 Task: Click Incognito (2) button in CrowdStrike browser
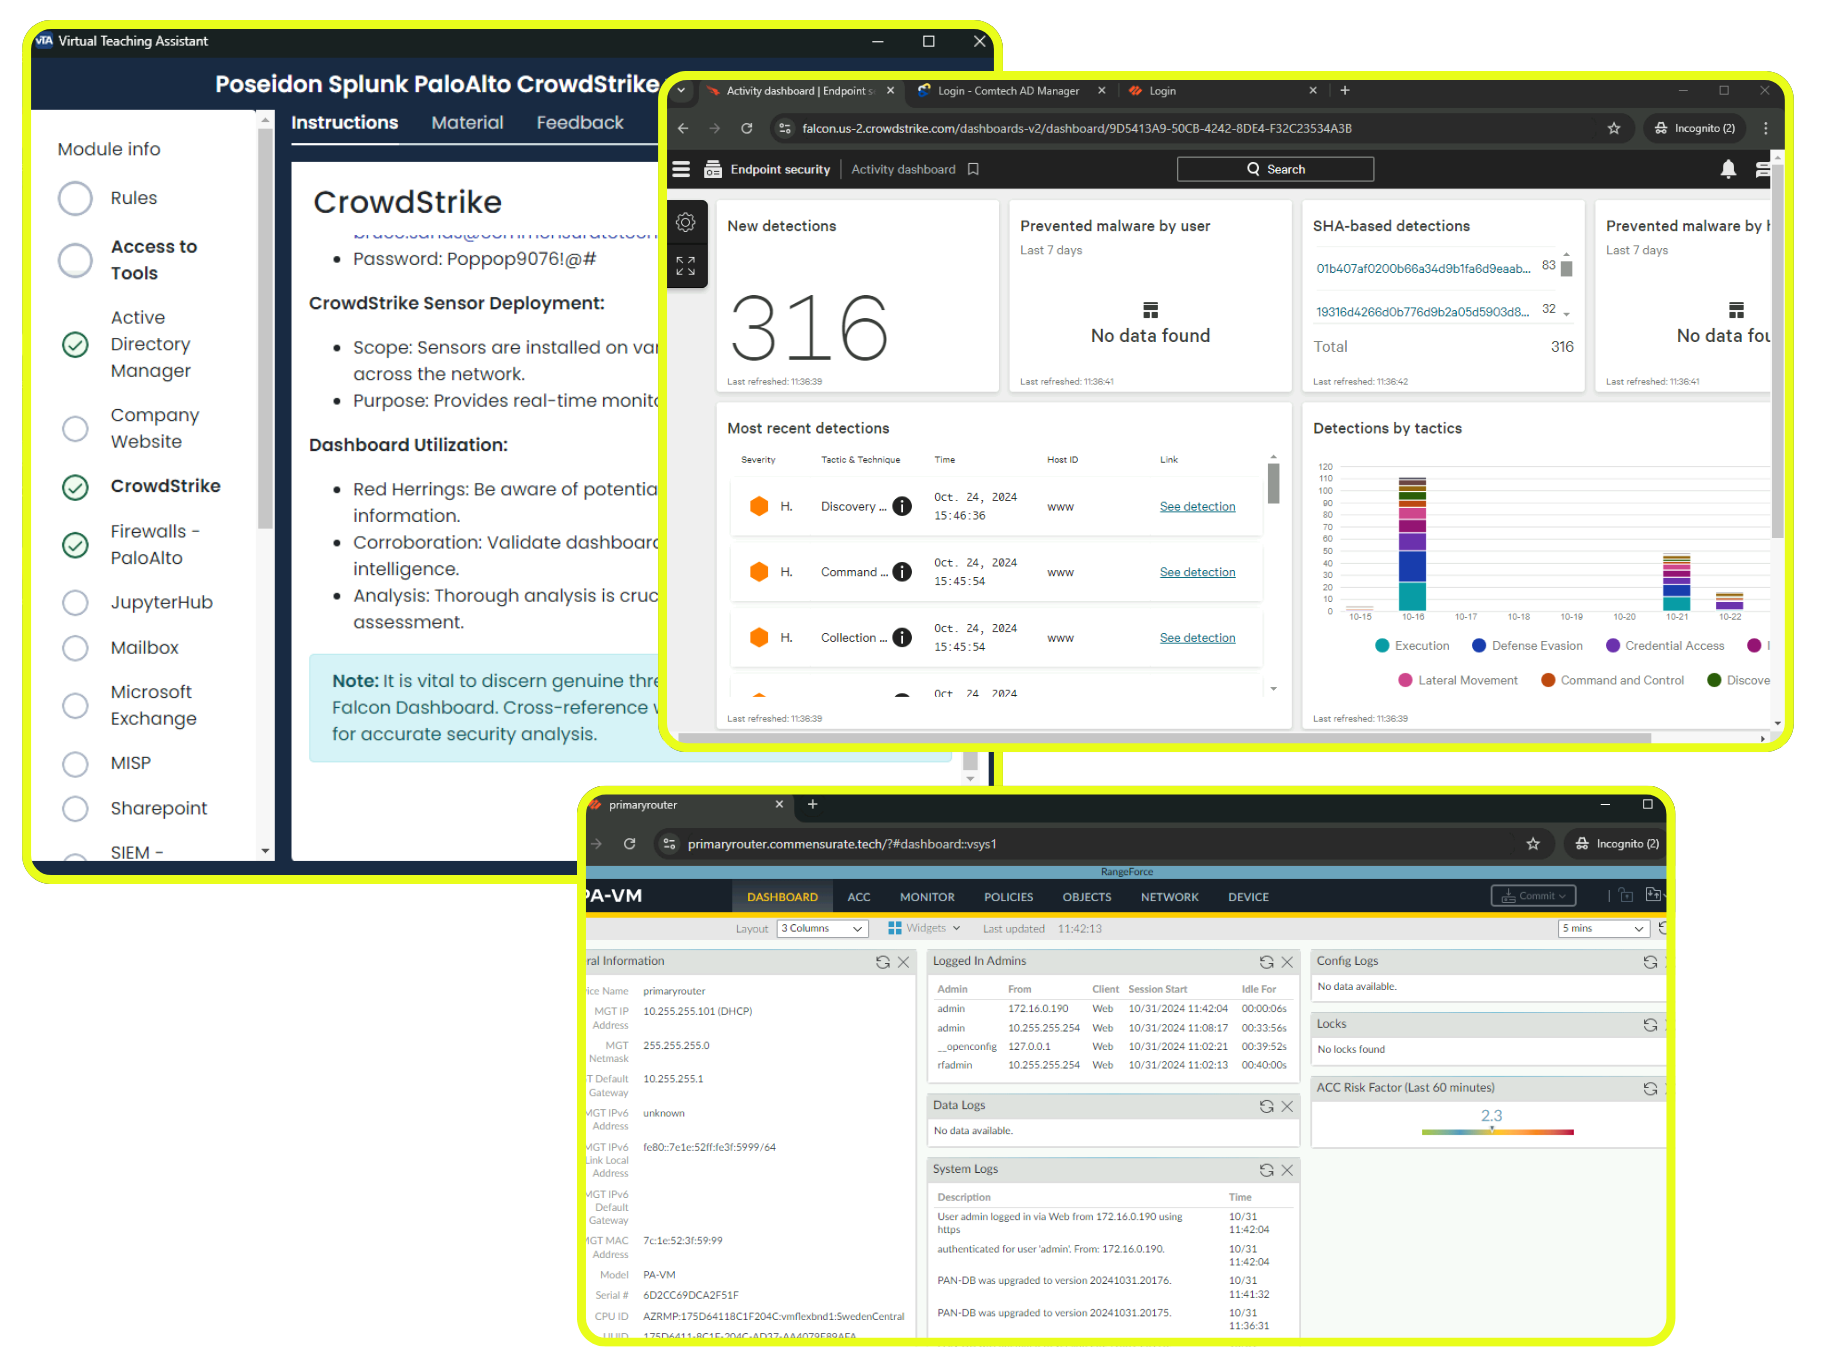click(x=1695, y=128)
